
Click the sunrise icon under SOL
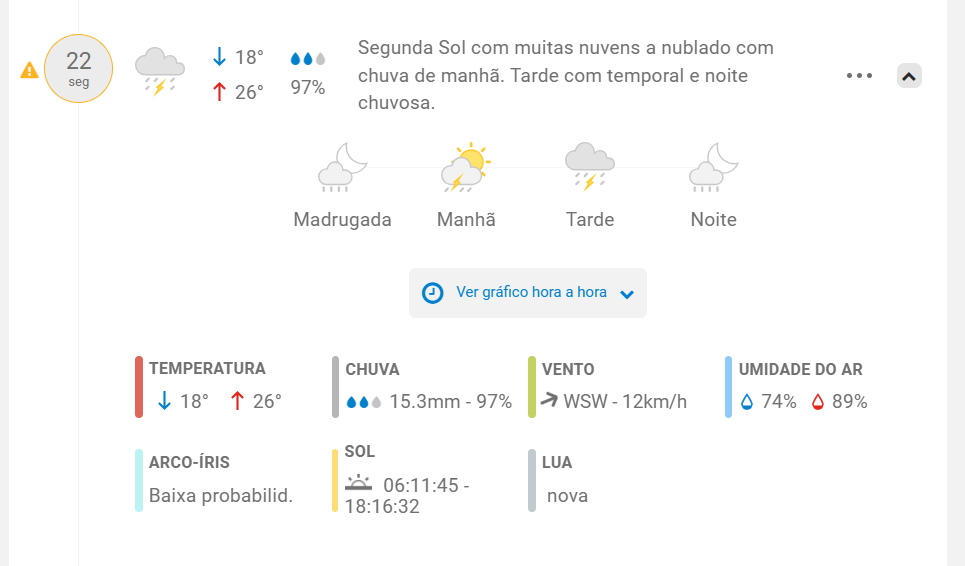tap(358, 483)
